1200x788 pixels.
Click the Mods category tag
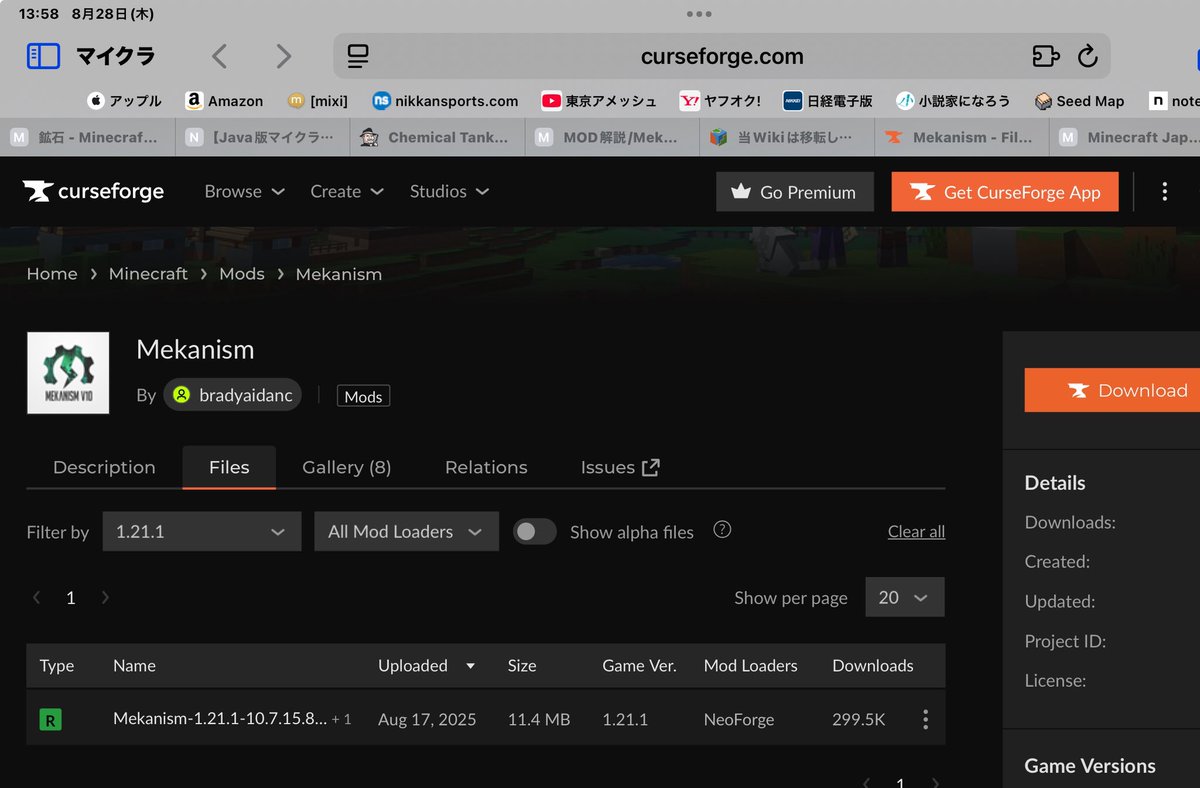(x=363, y=396)
